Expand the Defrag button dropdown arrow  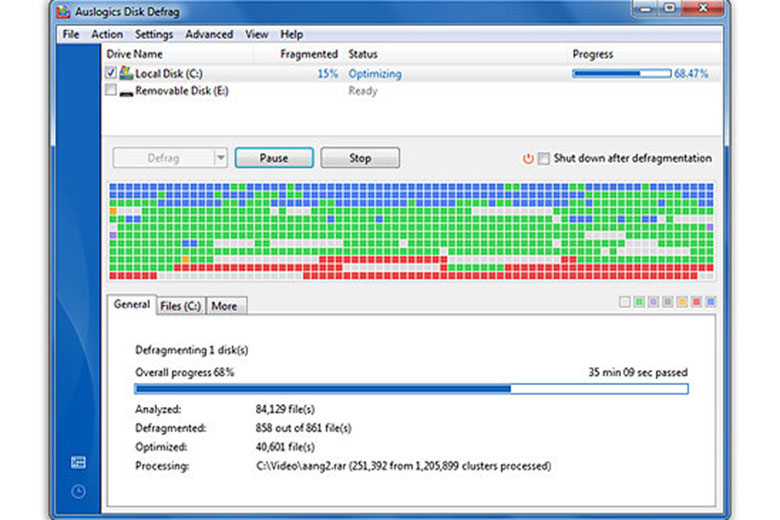(x=220, y=158)
